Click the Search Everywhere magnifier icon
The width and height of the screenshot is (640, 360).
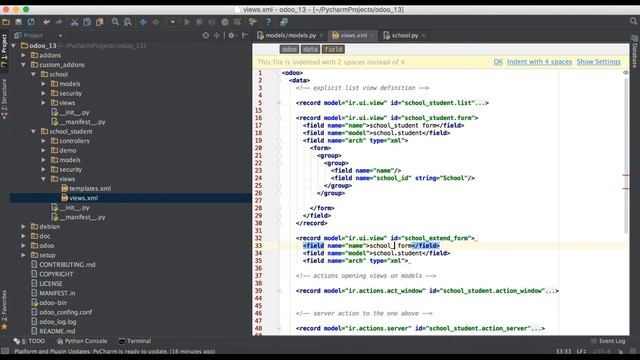(x=633, y=21)
